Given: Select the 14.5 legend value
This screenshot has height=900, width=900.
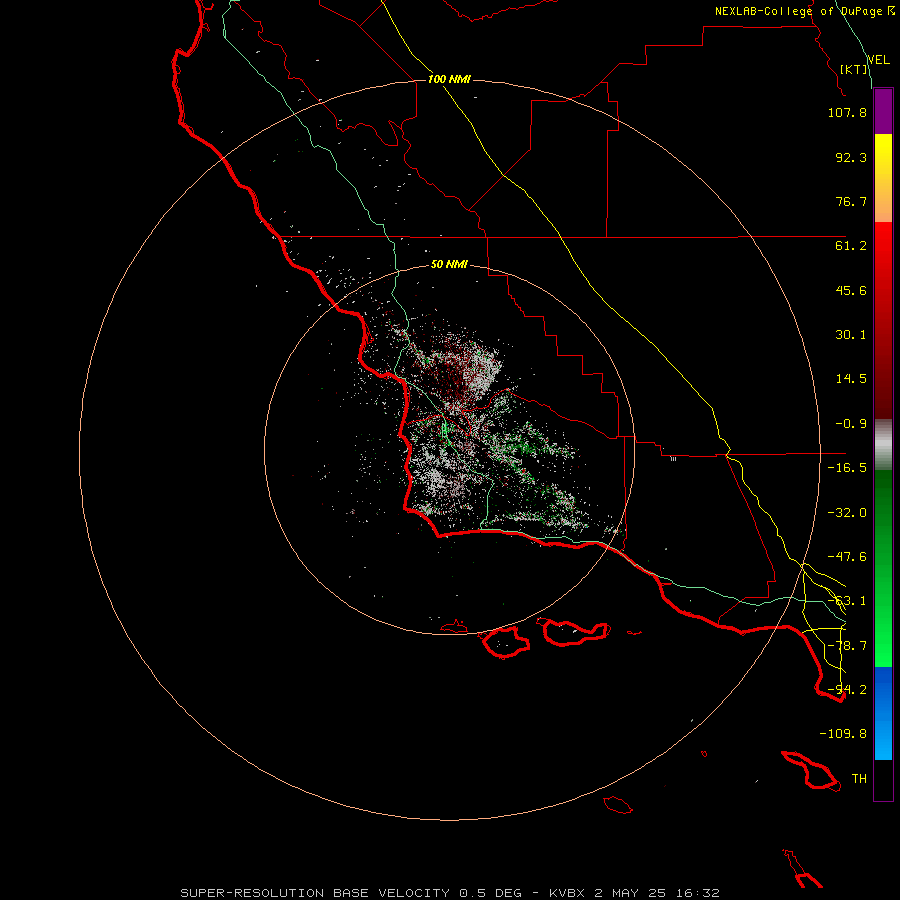Looking at the screenshot, I should point(851,379).
